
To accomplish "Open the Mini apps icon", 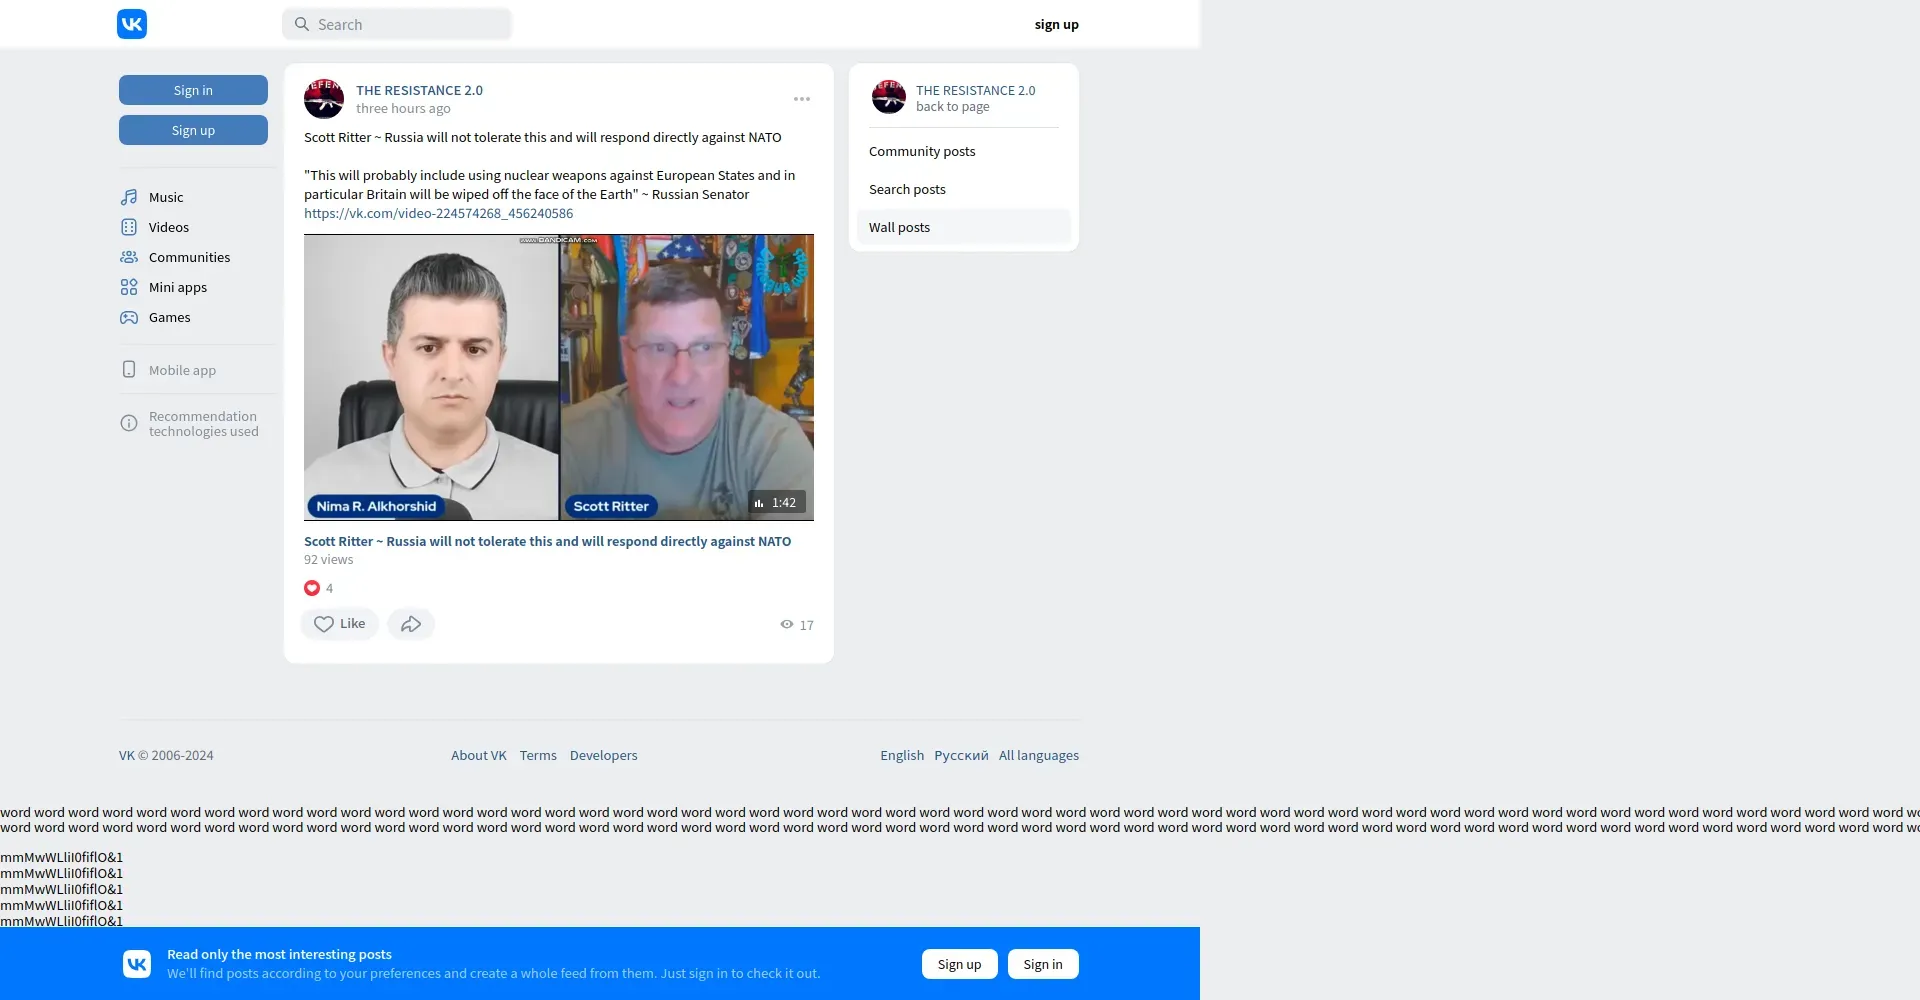I will 129,287.
